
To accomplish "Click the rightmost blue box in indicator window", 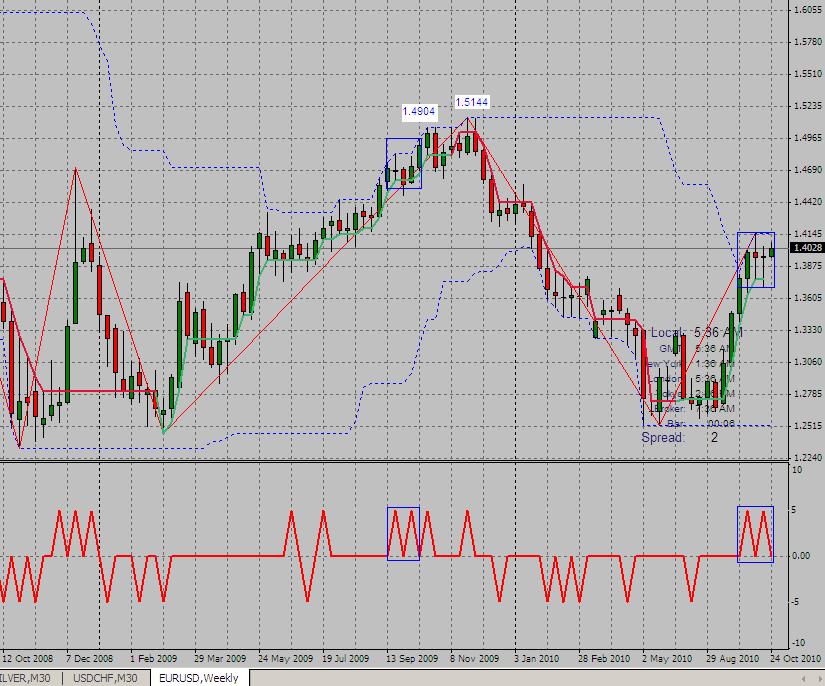I will (x=755, y=534).
